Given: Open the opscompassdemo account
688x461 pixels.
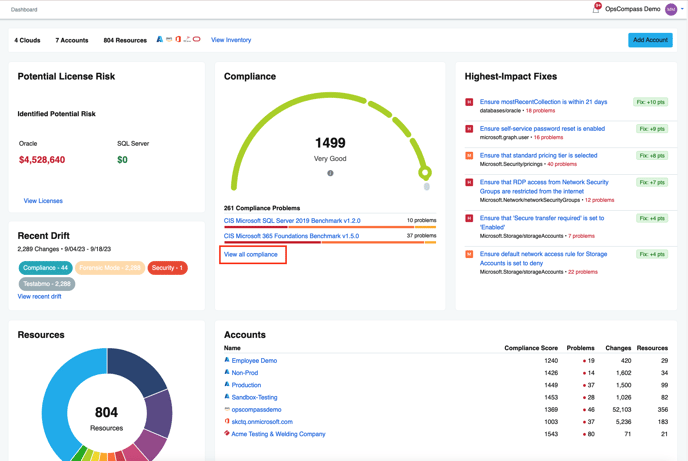Looking at the screenshot, I should (x=256, y=410).
